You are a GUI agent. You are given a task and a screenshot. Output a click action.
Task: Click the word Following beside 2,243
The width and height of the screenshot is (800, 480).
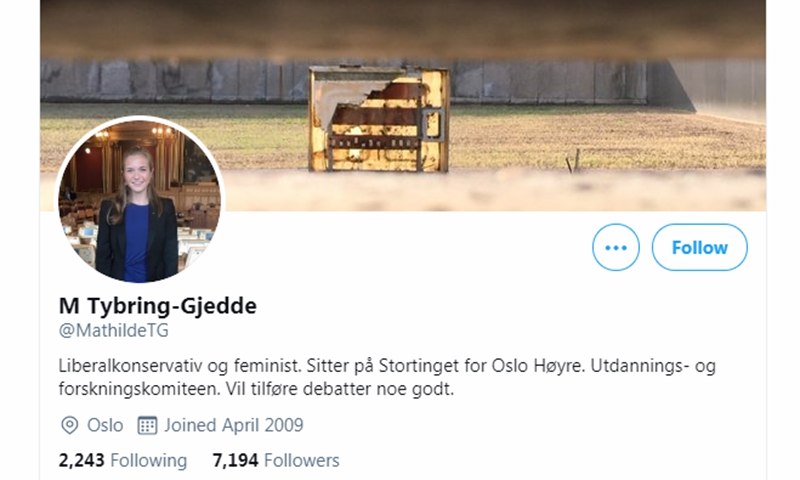(148, 461)
